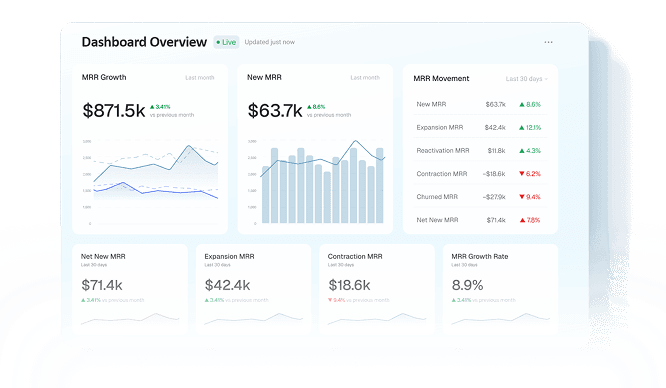Click the Net New MRR card sparkline
Image resolution: width=666 pixels, height=388 pixels.
coord(130,318)
